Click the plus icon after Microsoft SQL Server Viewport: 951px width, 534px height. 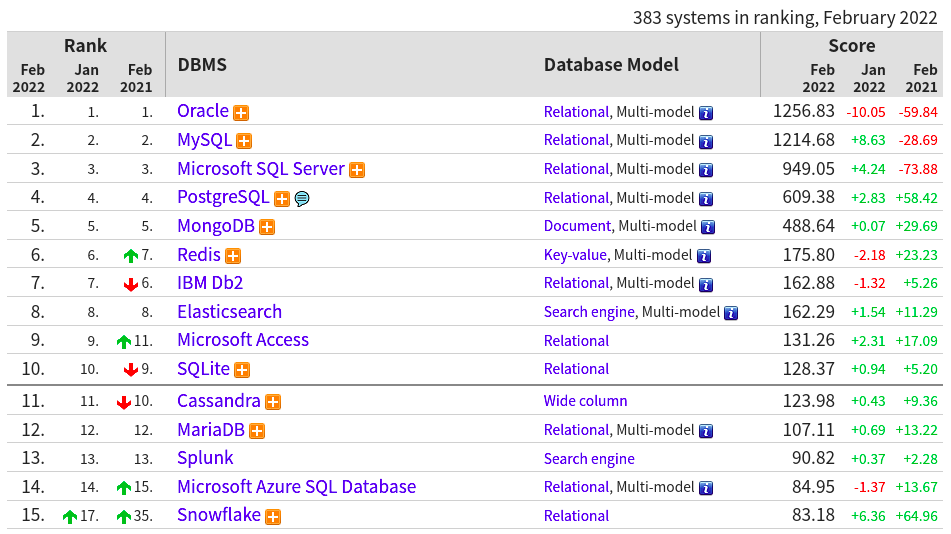[357, 170]
